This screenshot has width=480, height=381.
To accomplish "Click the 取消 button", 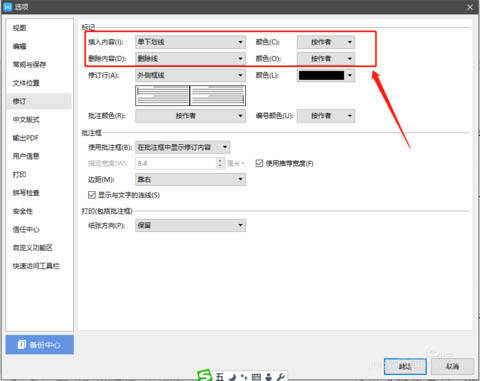I will (452, 367).
